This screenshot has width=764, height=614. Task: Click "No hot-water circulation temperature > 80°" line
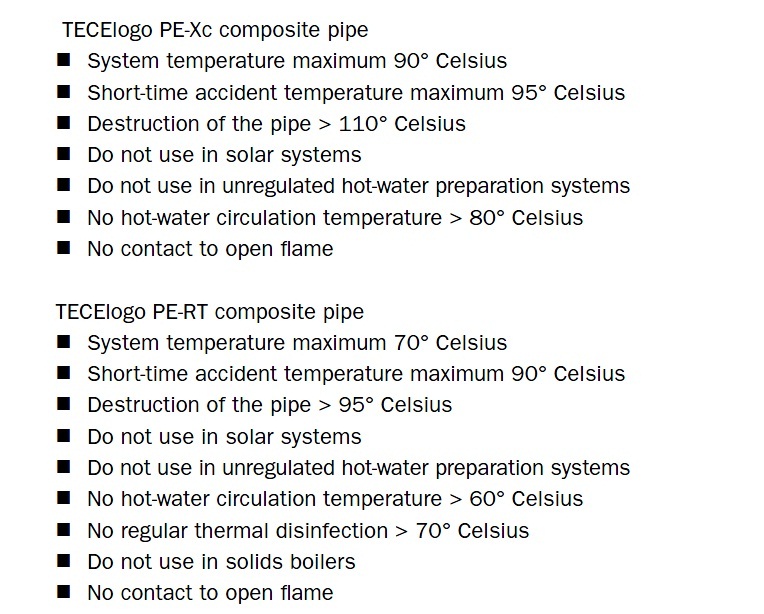[335, 217]
